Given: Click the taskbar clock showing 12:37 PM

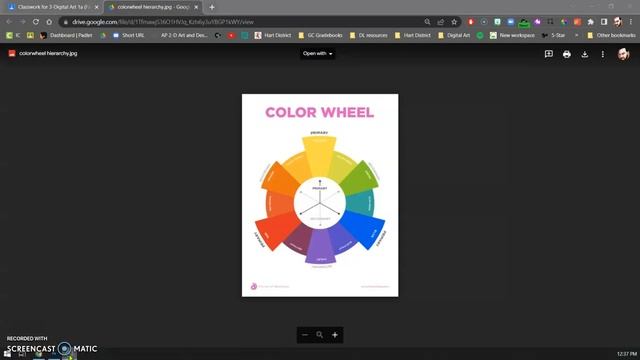Looking at the screenshot, I should (x=627, y=354).
